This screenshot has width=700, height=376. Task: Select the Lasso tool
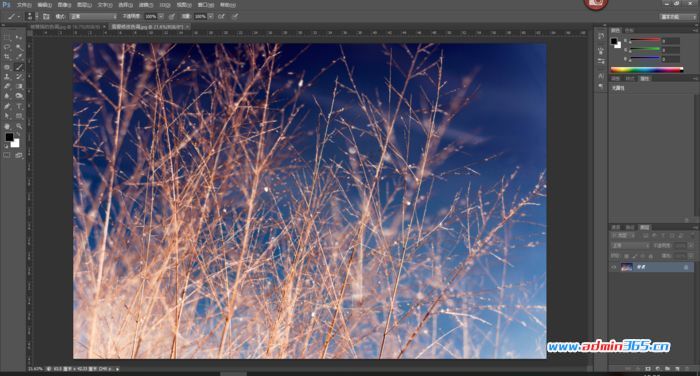click(x=7, y=47)
